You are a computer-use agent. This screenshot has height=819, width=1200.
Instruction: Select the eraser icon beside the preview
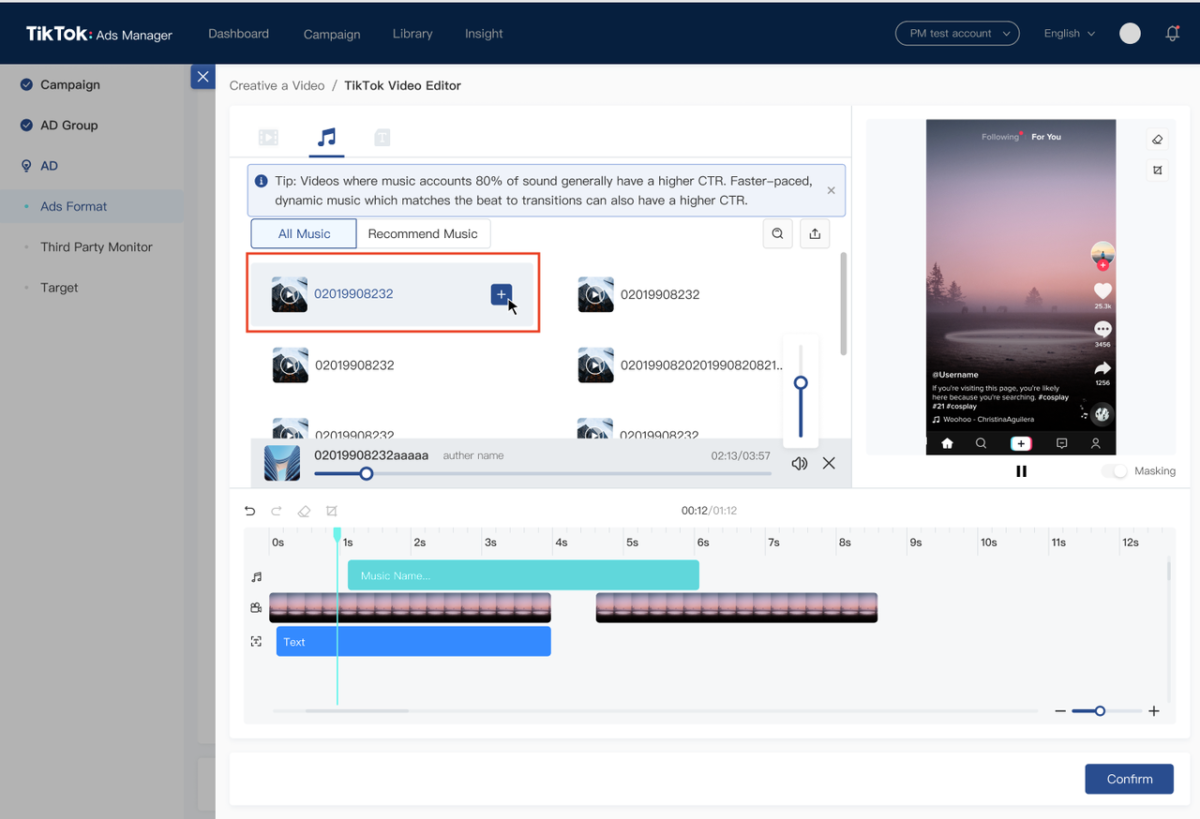1157,140
